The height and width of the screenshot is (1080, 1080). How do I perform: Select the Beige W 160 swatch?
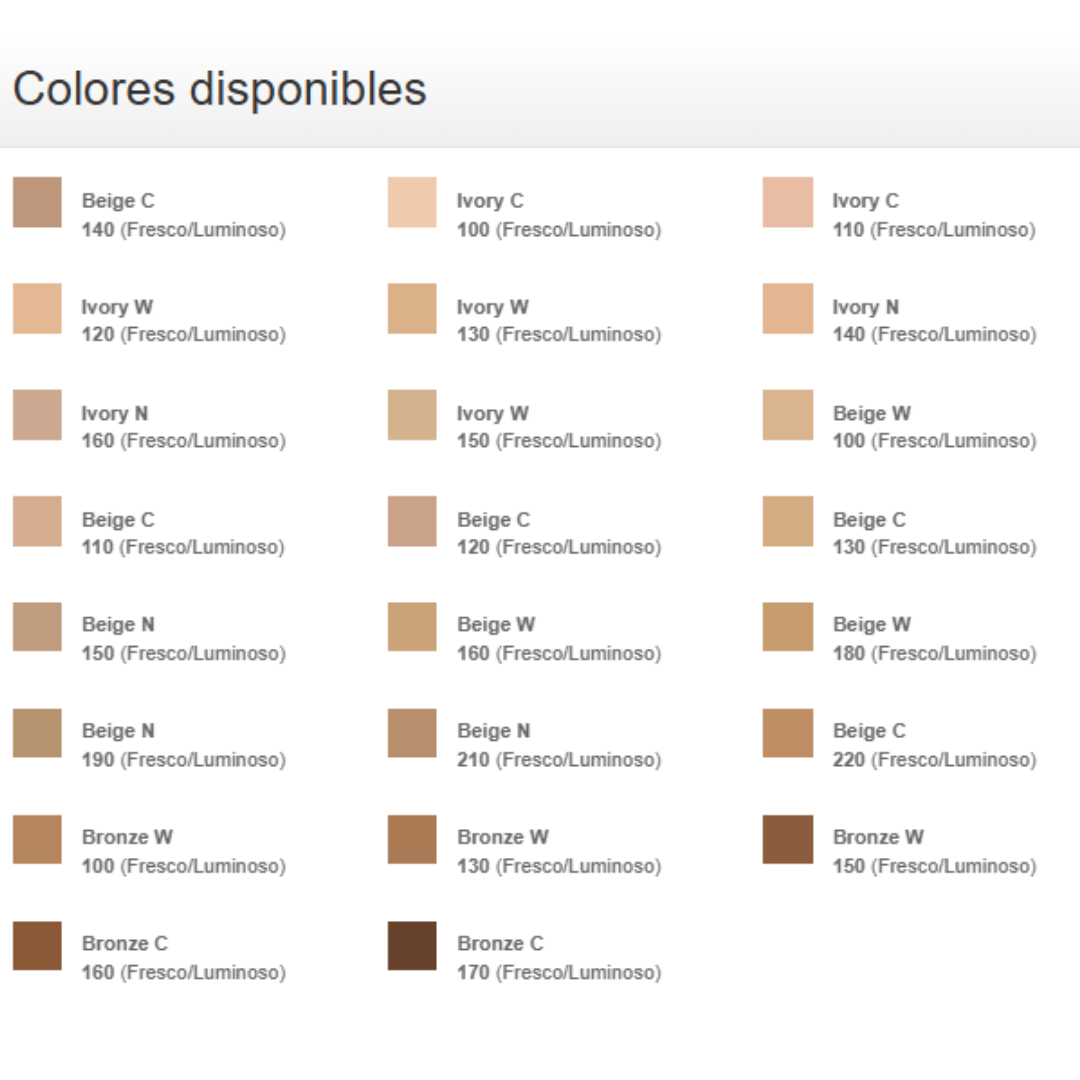[x=412, y=627]
